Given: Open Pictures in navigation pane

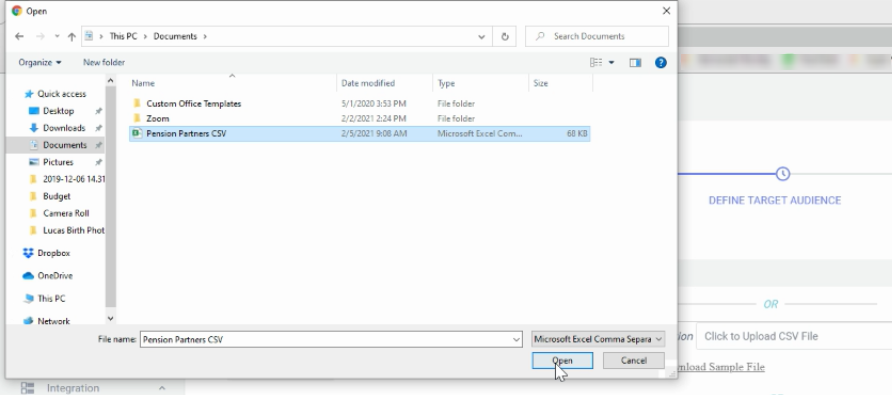Looking at the screenshot, I should 58,162.
